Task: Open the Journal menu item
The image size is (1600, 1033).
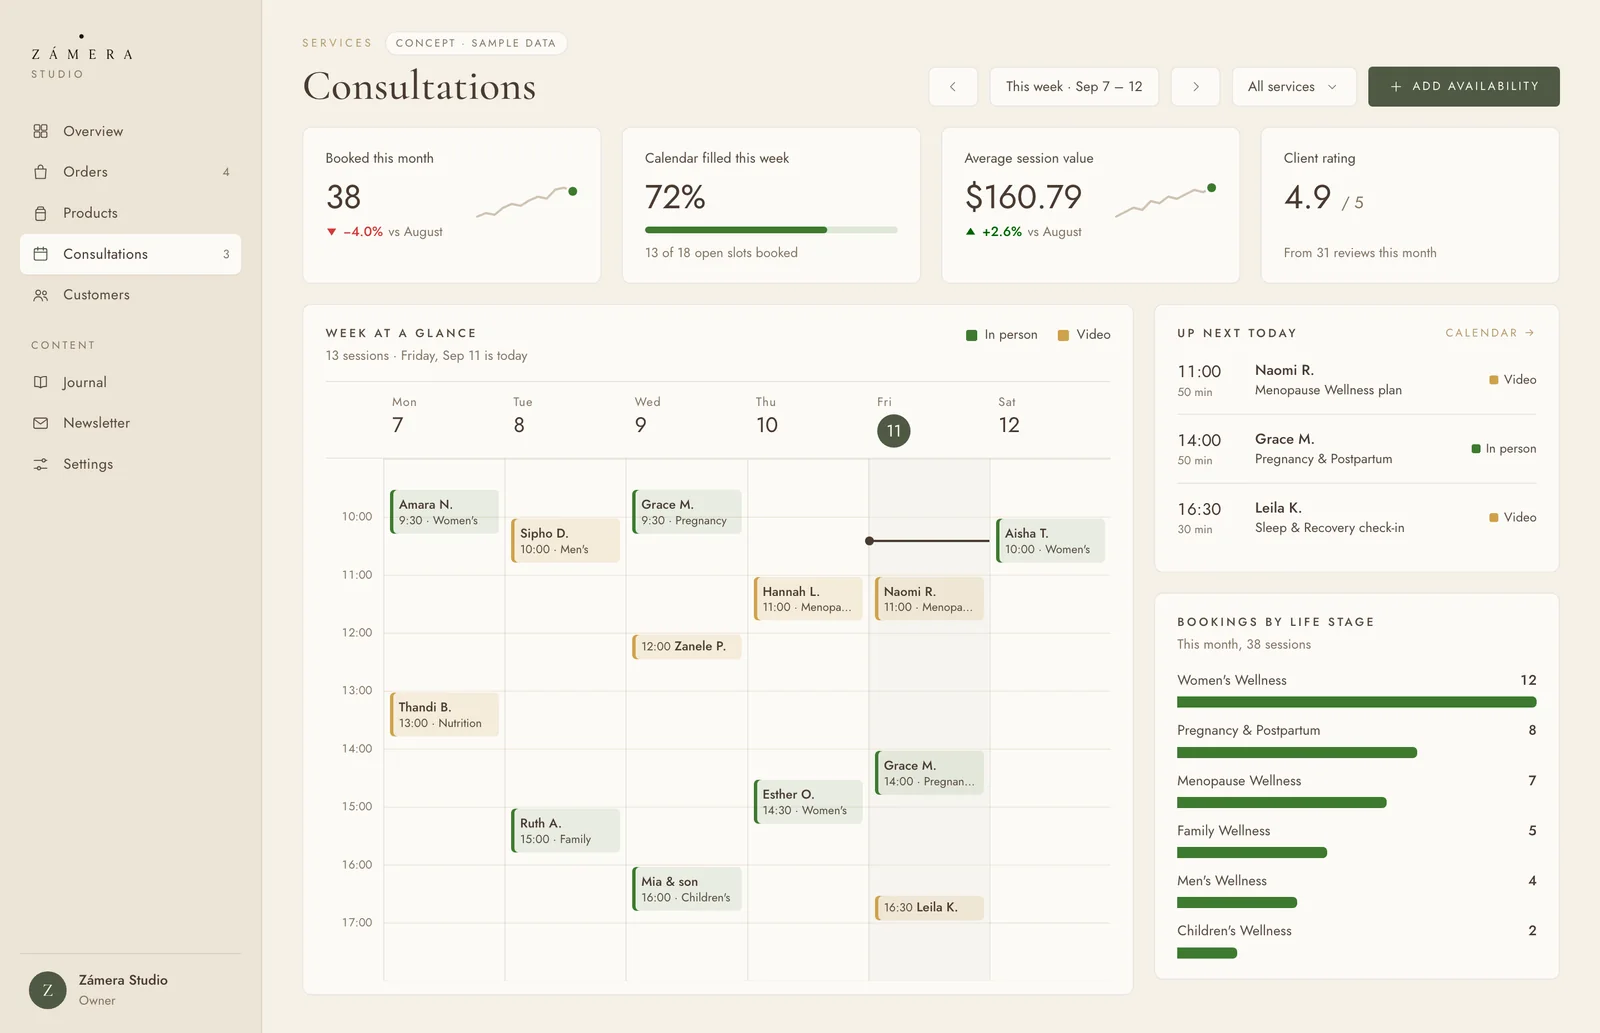Action: (x=130, y=382)
